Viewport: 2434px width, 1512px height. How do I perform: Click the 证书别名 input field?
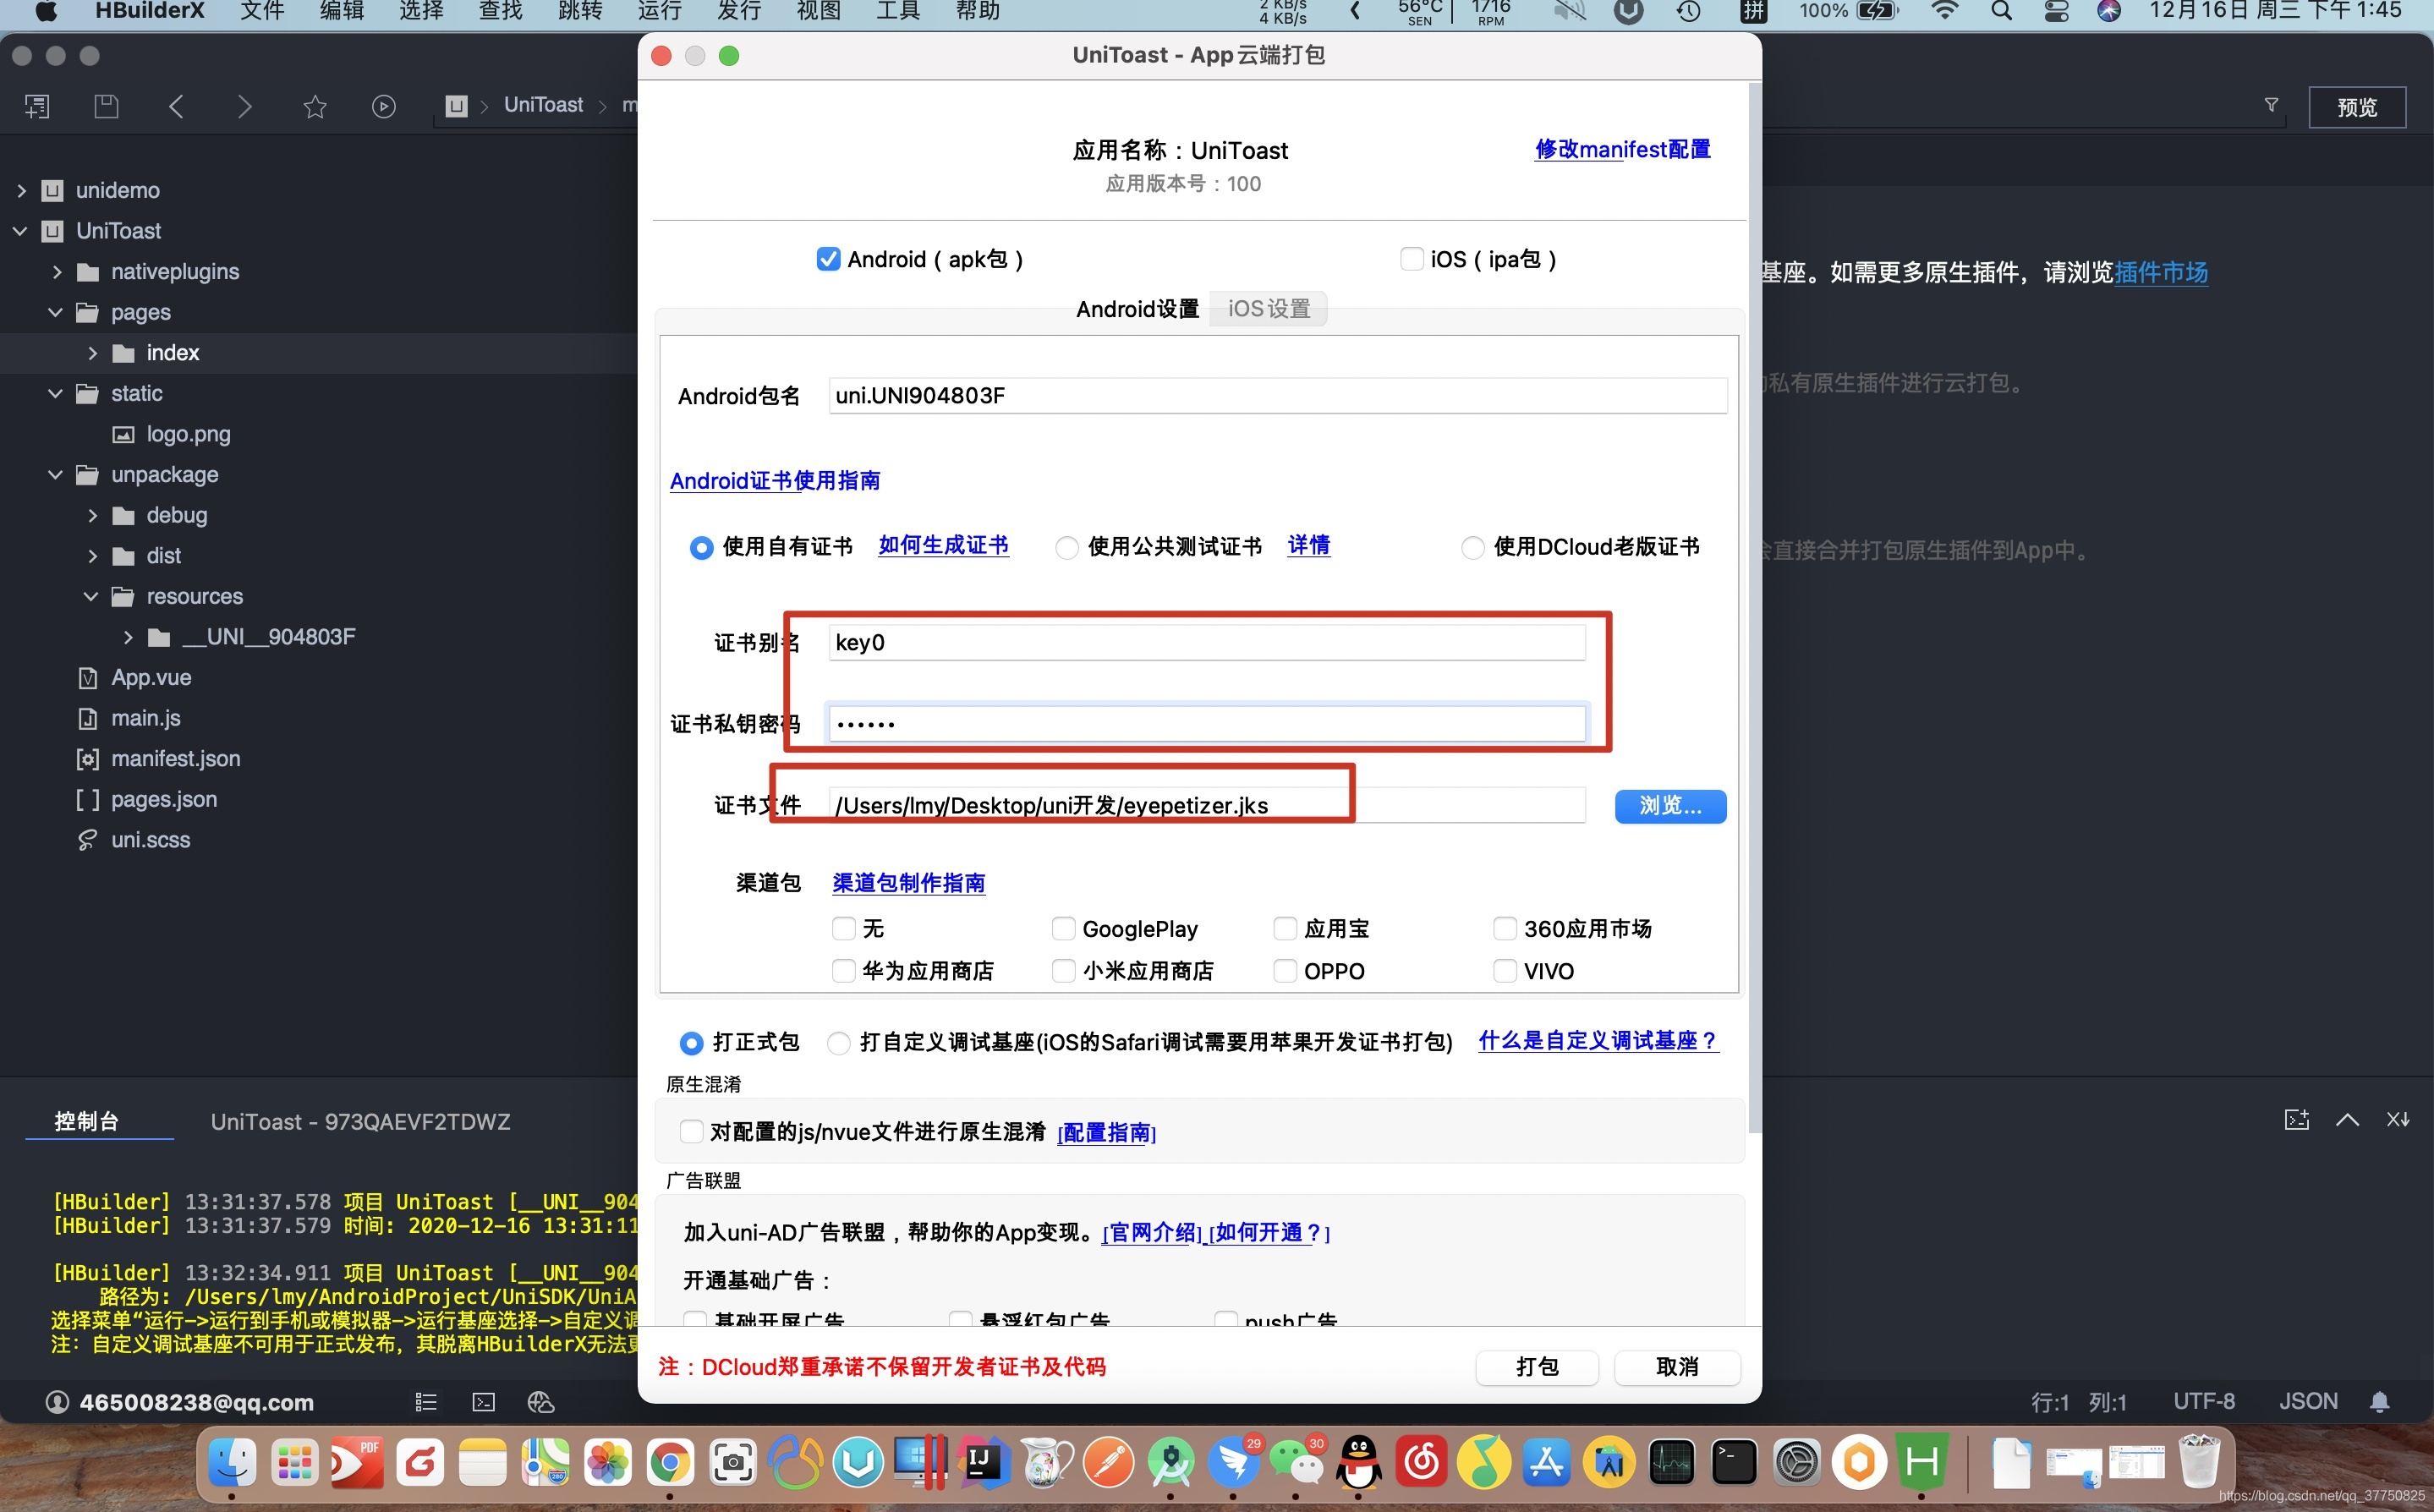click(1206, 642)
